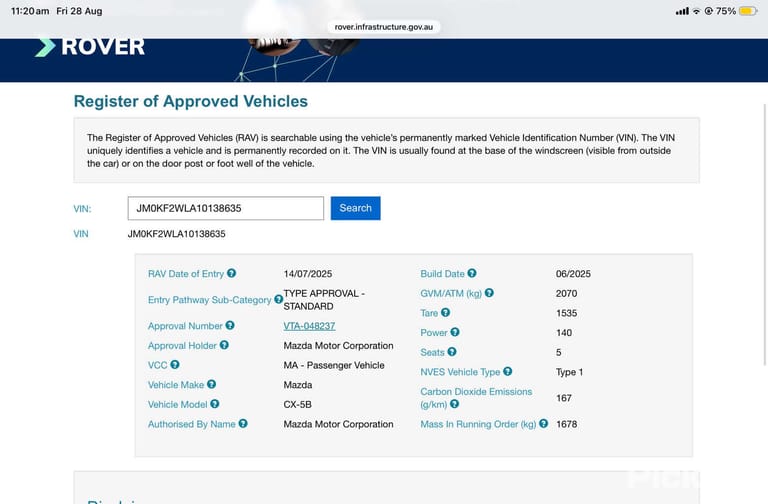Open NVES Vehicle Type help icon

coord(507,371)
